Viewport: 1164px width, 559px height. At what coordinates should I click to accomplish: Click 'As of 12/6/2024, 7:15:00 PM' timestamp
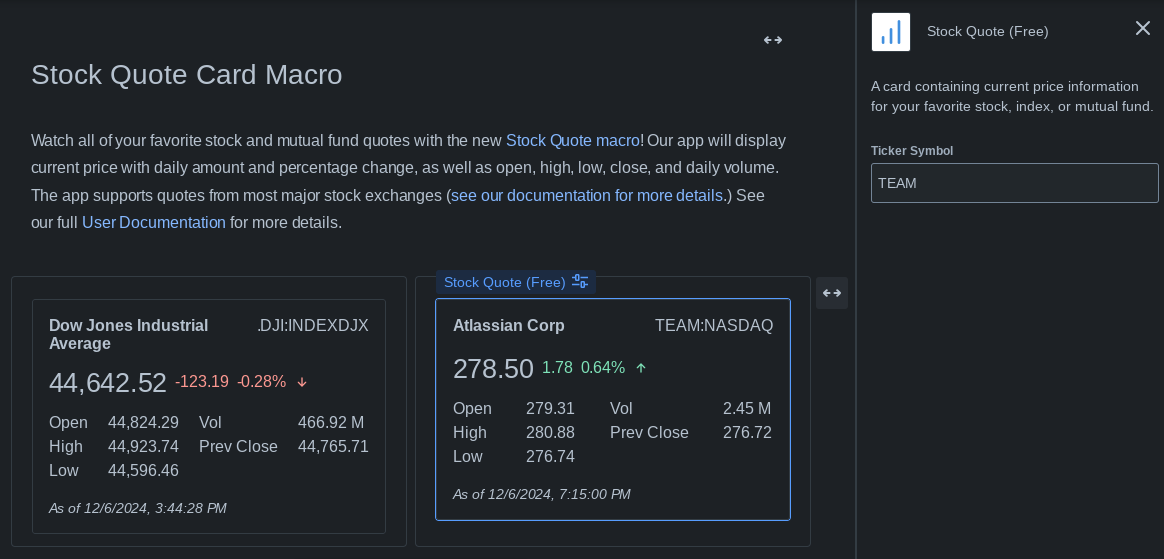[542, 494]
